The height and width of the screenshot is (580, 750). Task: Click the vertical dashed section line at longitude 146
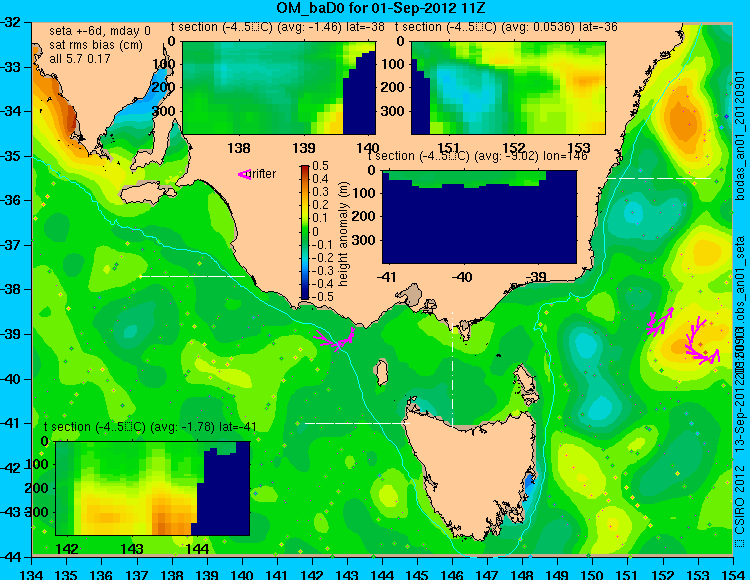pos(452,368)
